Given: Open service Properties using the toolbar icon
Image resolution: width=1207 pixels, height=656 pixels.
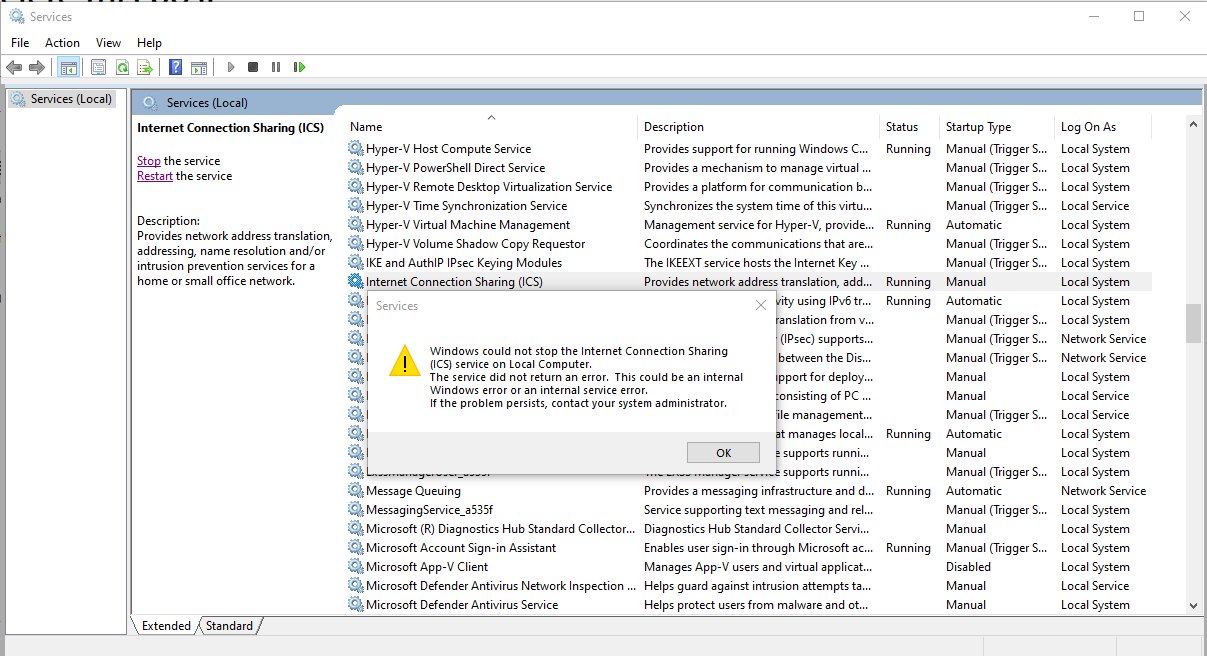Looking at the screenshot, I should (x=97, y=67).
